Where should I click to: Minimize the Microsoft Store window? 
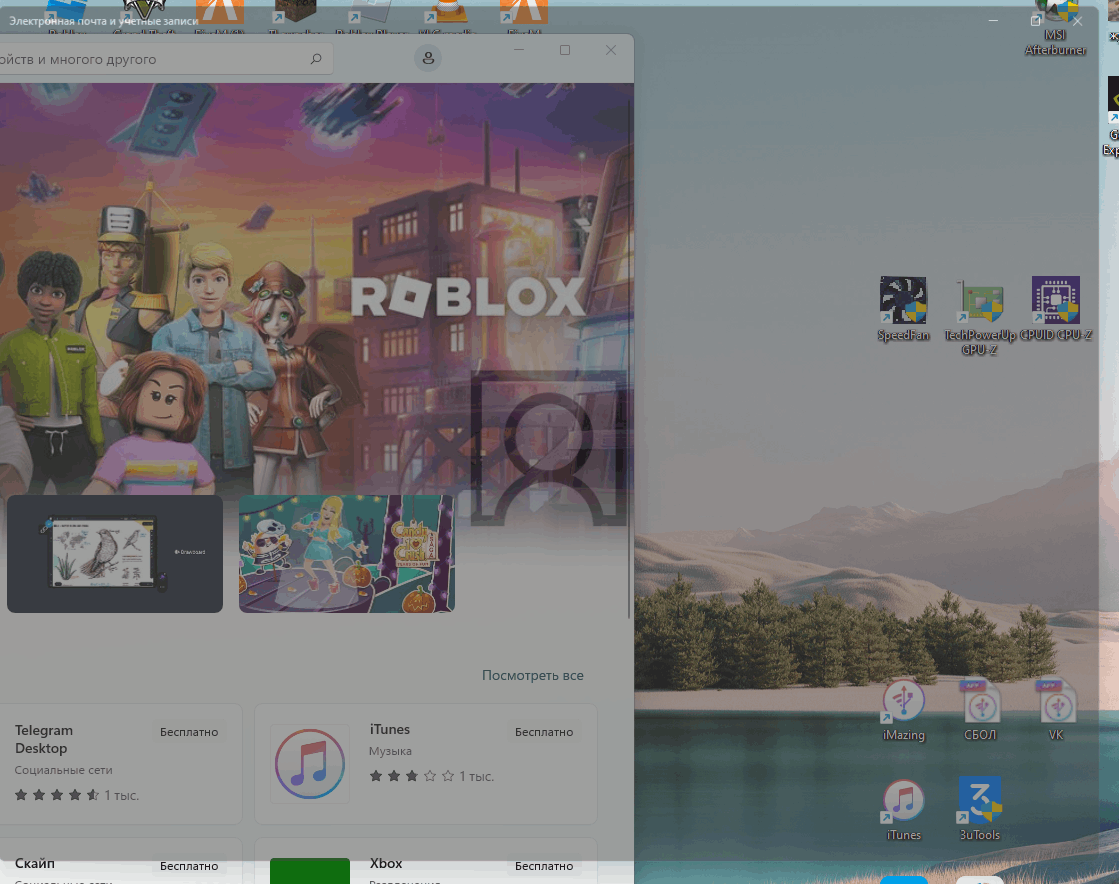click(519, 50)
